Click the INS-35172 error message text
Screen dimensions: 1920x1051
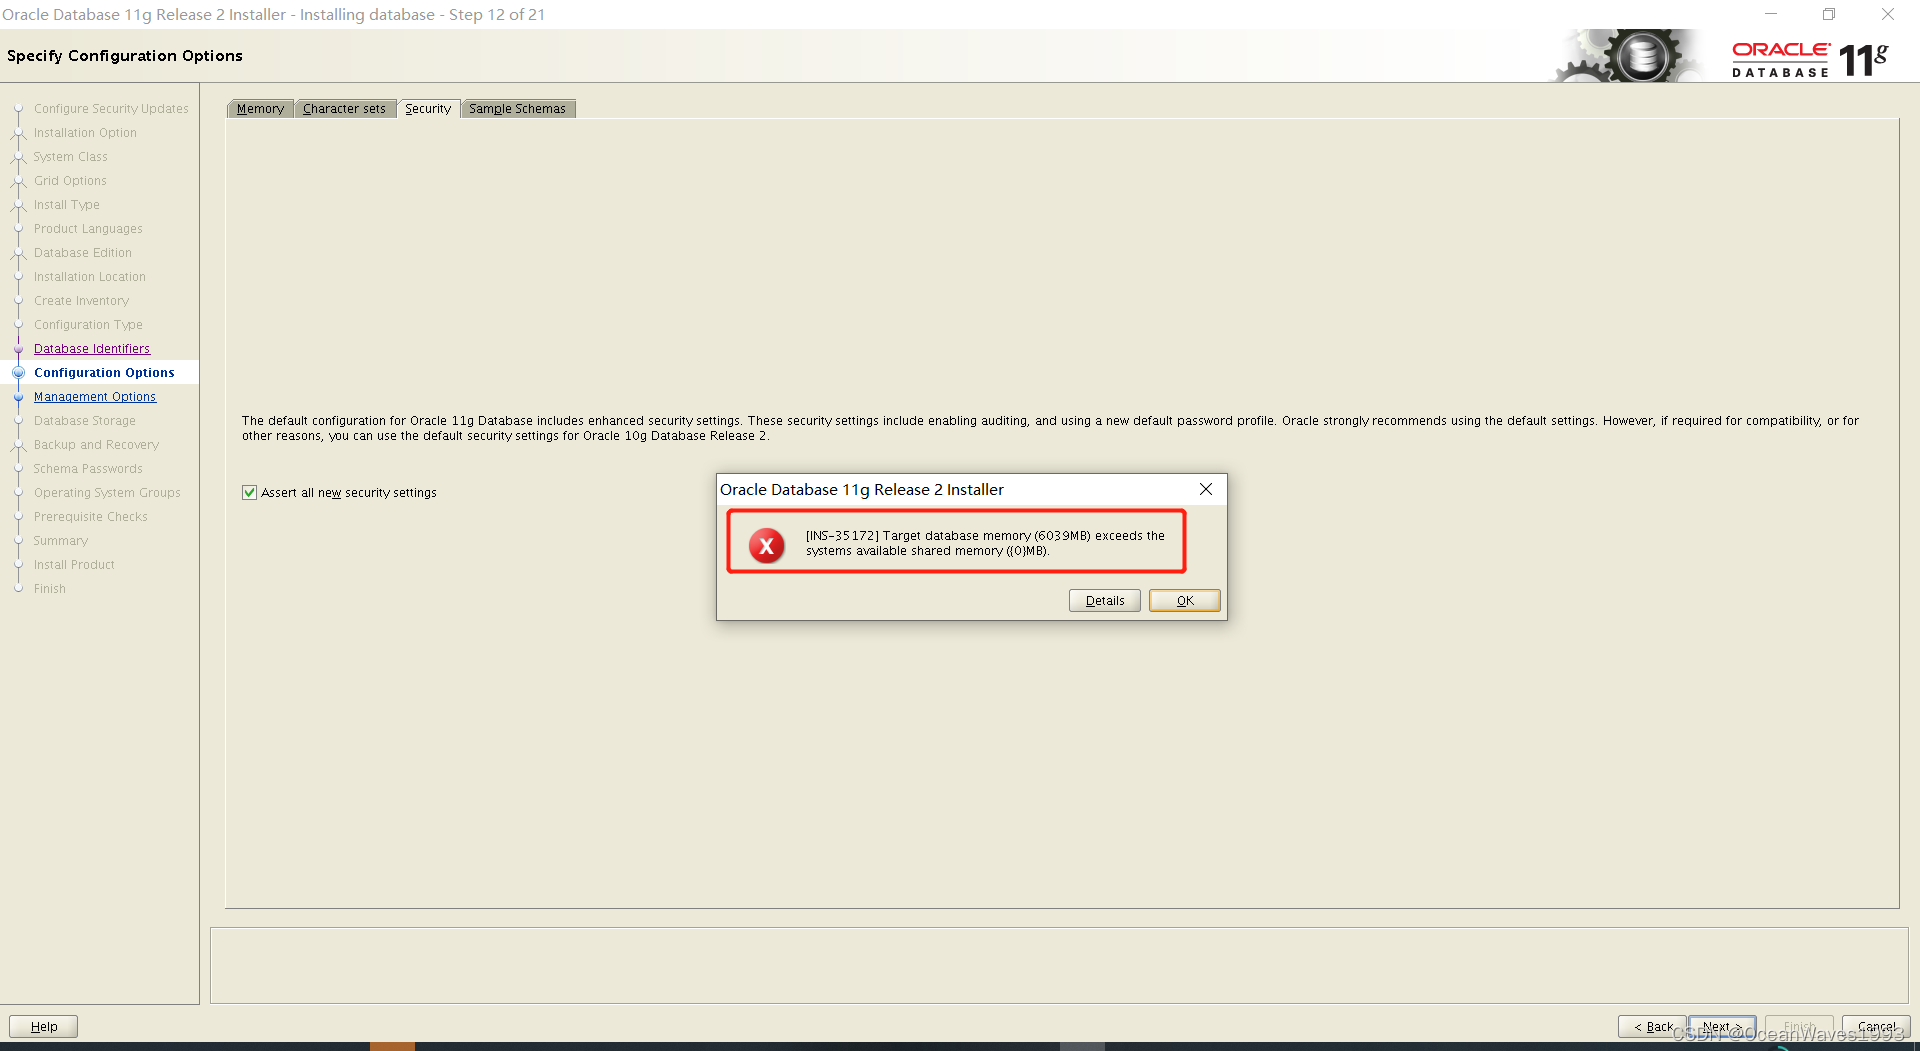coord(985,543)
